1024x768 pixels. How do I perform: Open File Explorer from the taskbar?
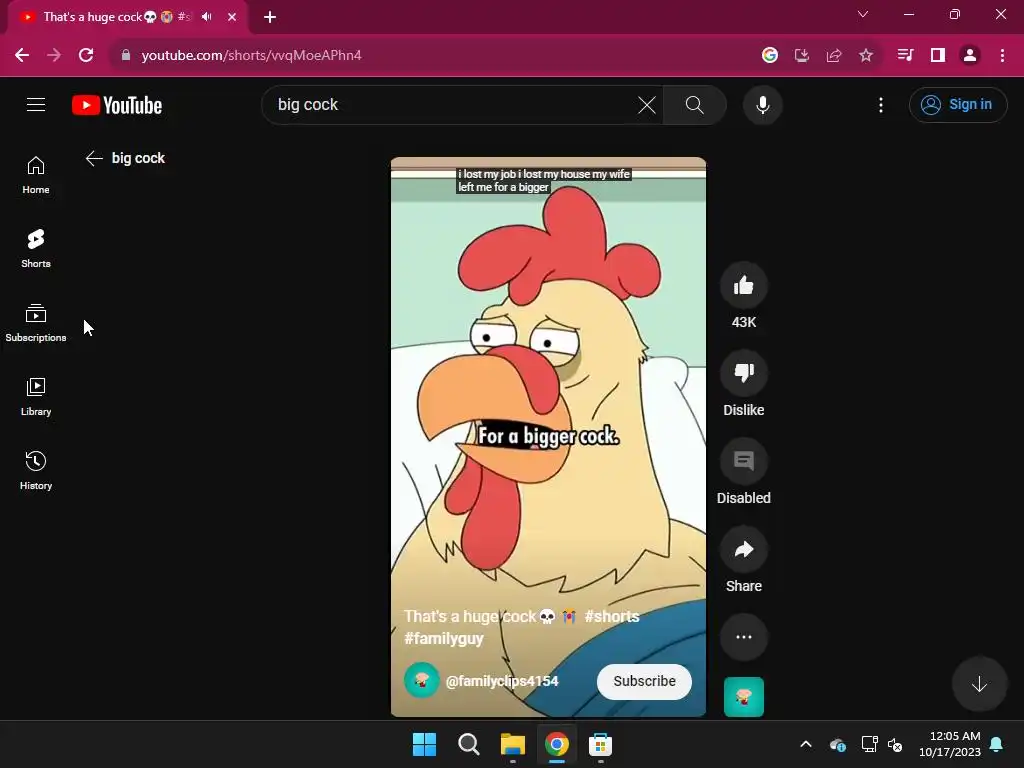coord(513,744)
